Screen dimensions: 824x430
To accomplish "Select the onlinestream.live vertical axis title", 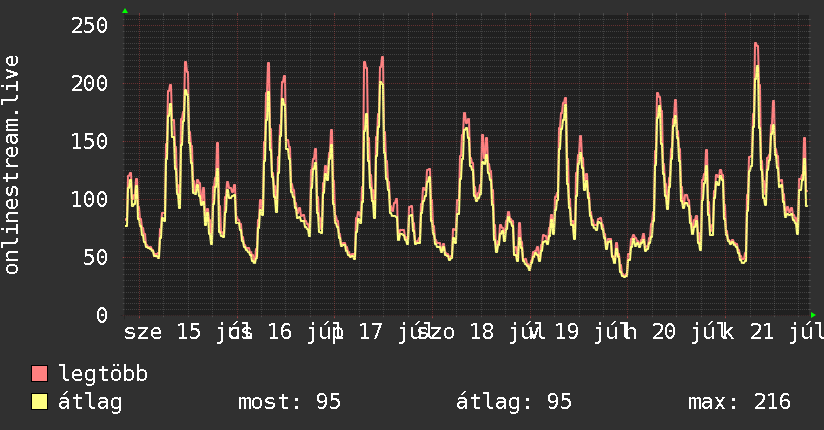I will click(12, 165).
